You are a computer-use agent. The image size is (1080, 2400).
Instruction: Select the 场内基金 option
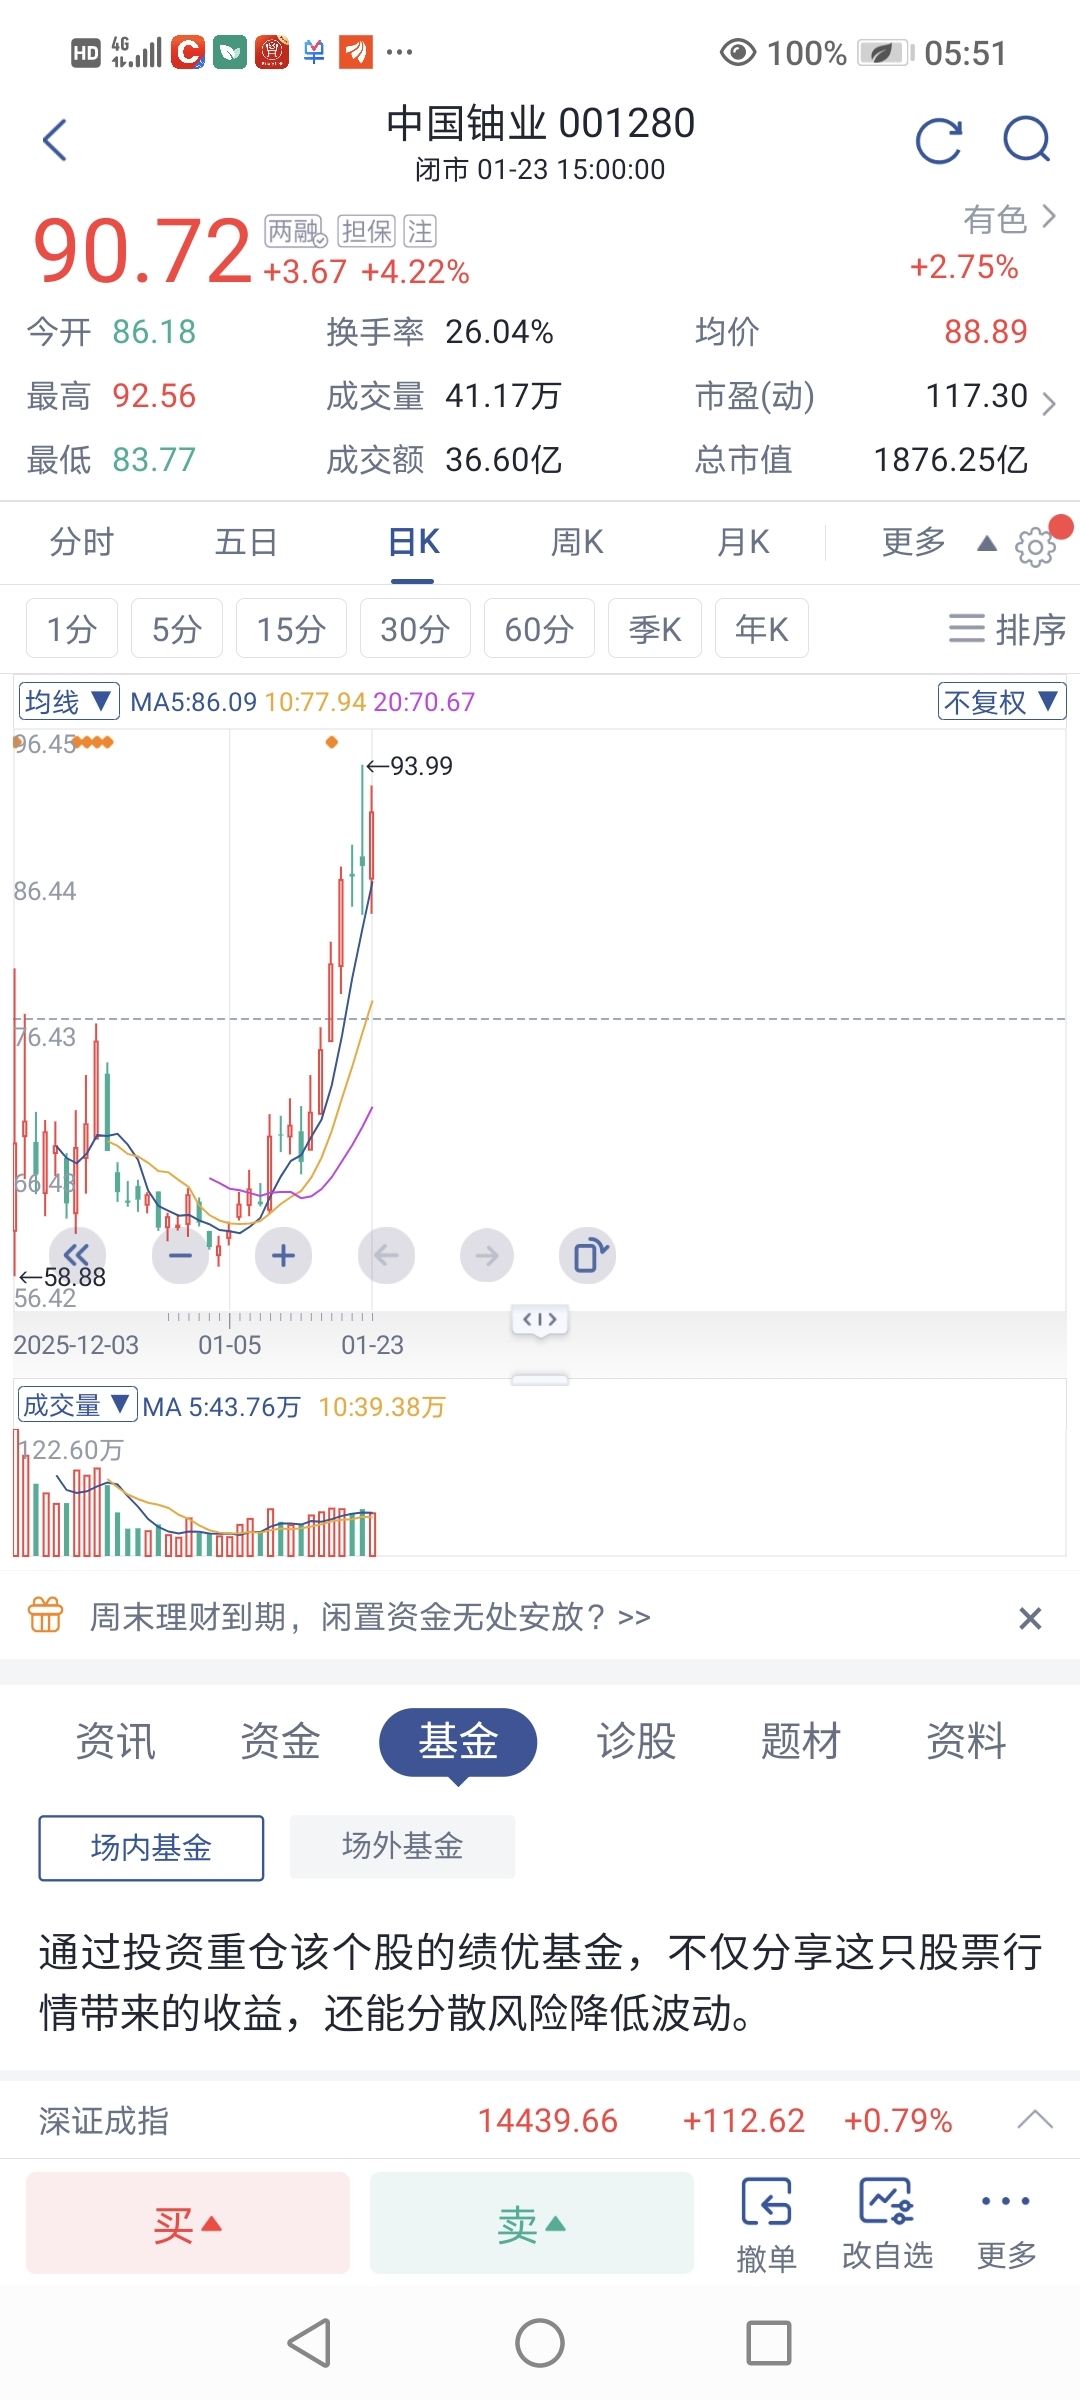[x=151, y=1848]
